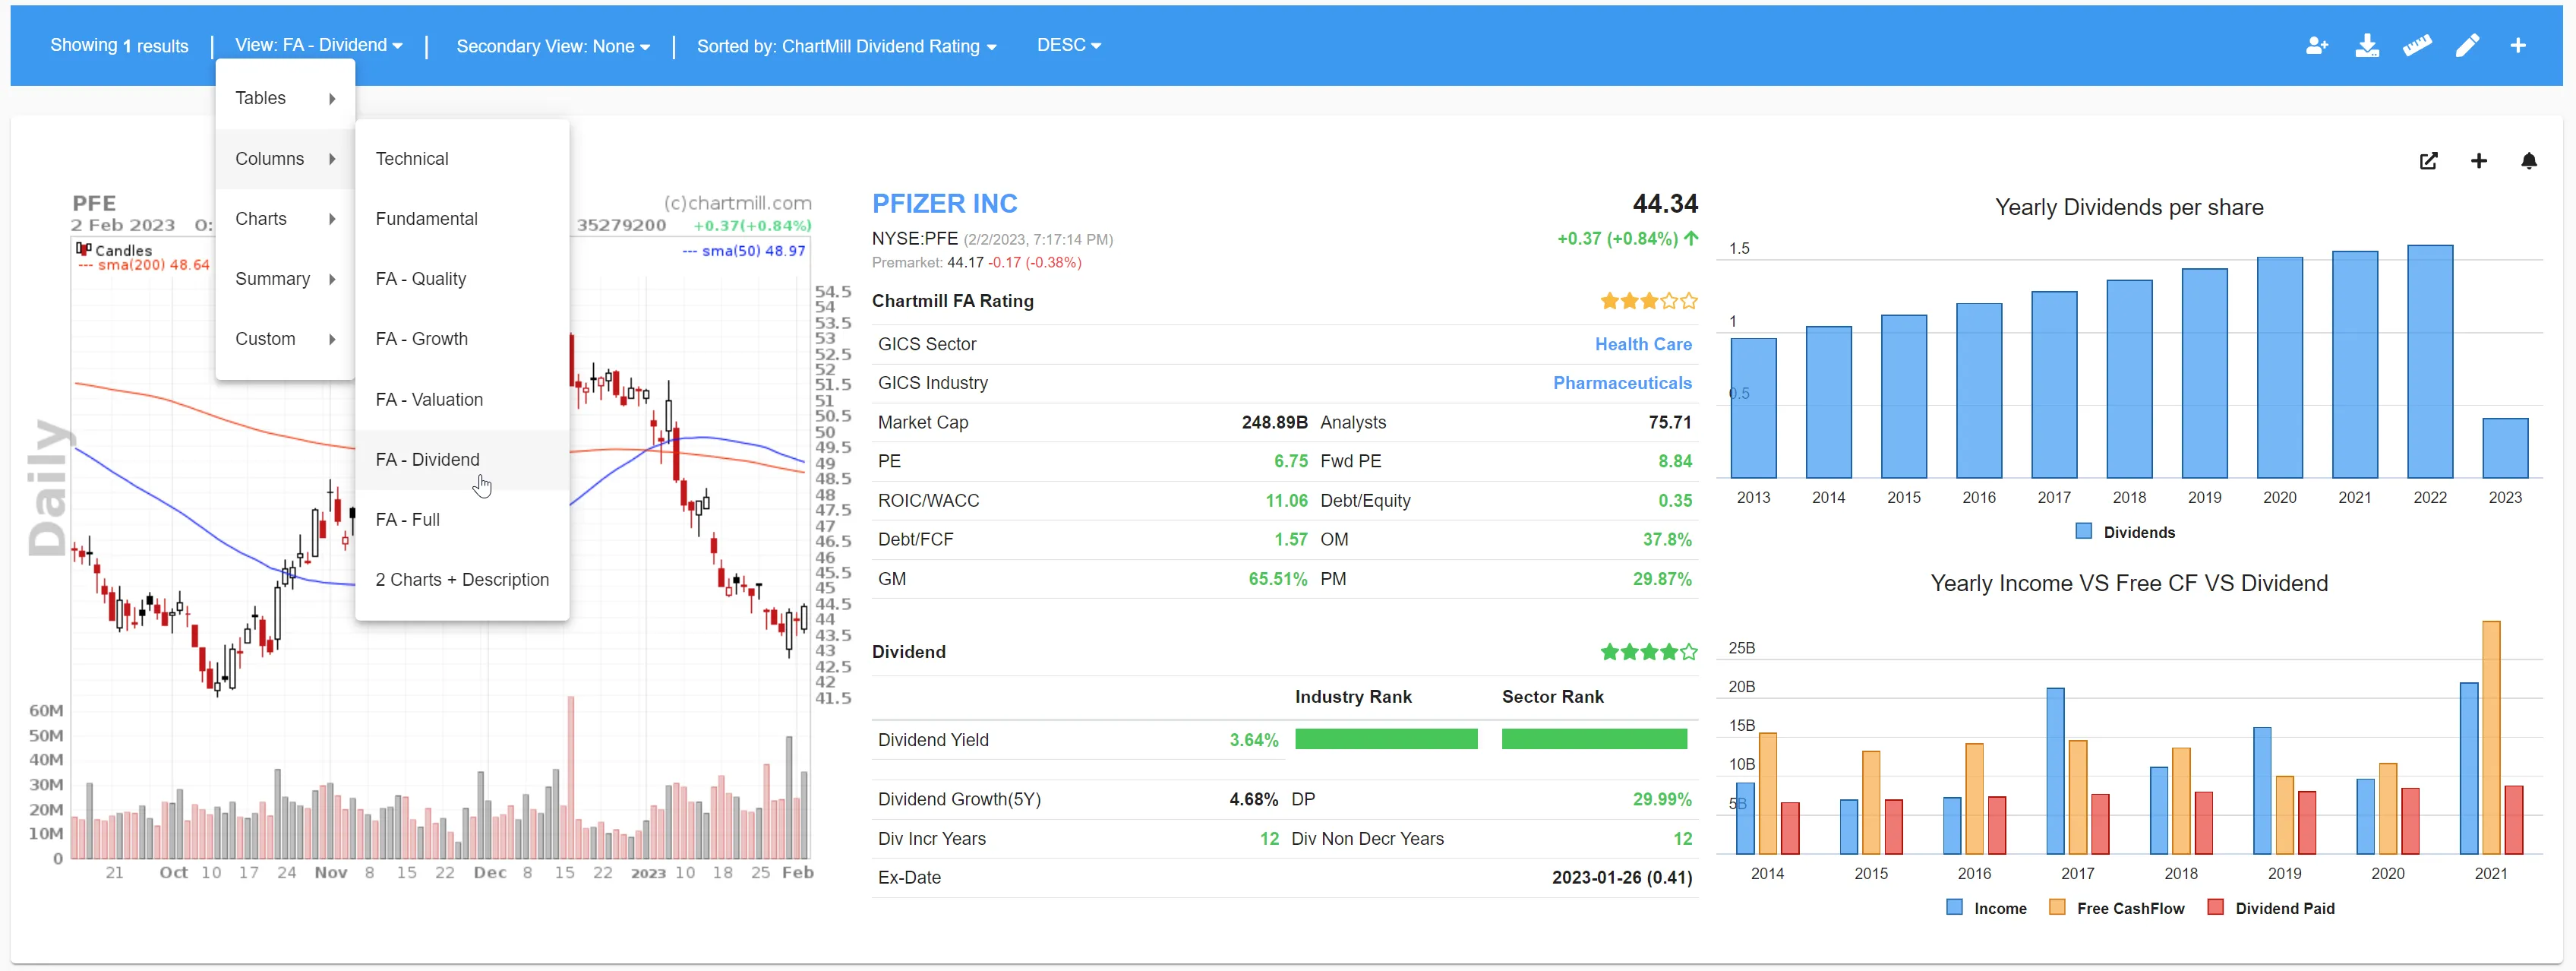
Task: Click the pencil edit icon
Action: coord(2467,46)
